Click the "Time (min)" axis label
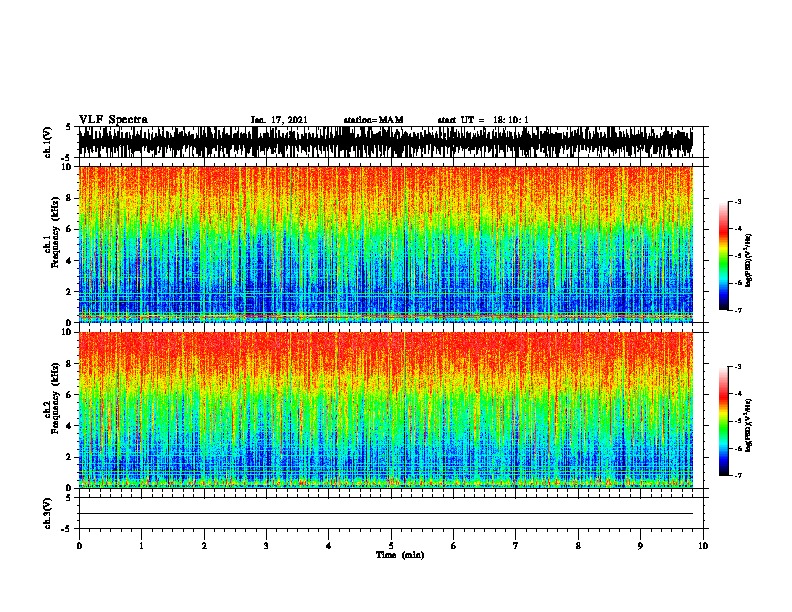Image resolution: width=792 pixels, height=612 pixels. point(400,555)
